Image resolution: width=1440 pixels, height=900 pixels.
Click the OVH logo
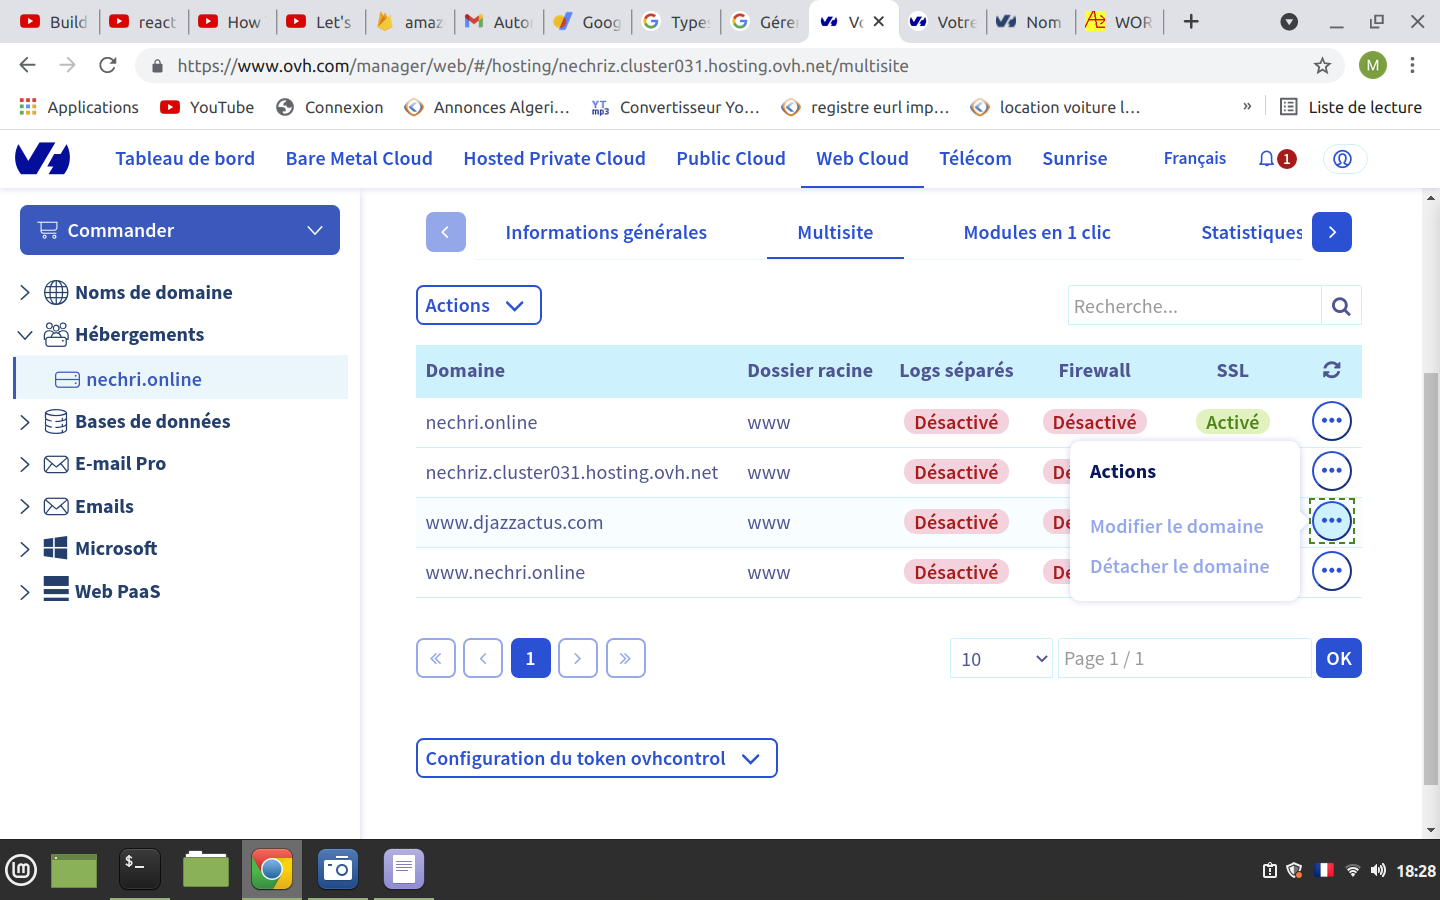click(x=43, y=159)
